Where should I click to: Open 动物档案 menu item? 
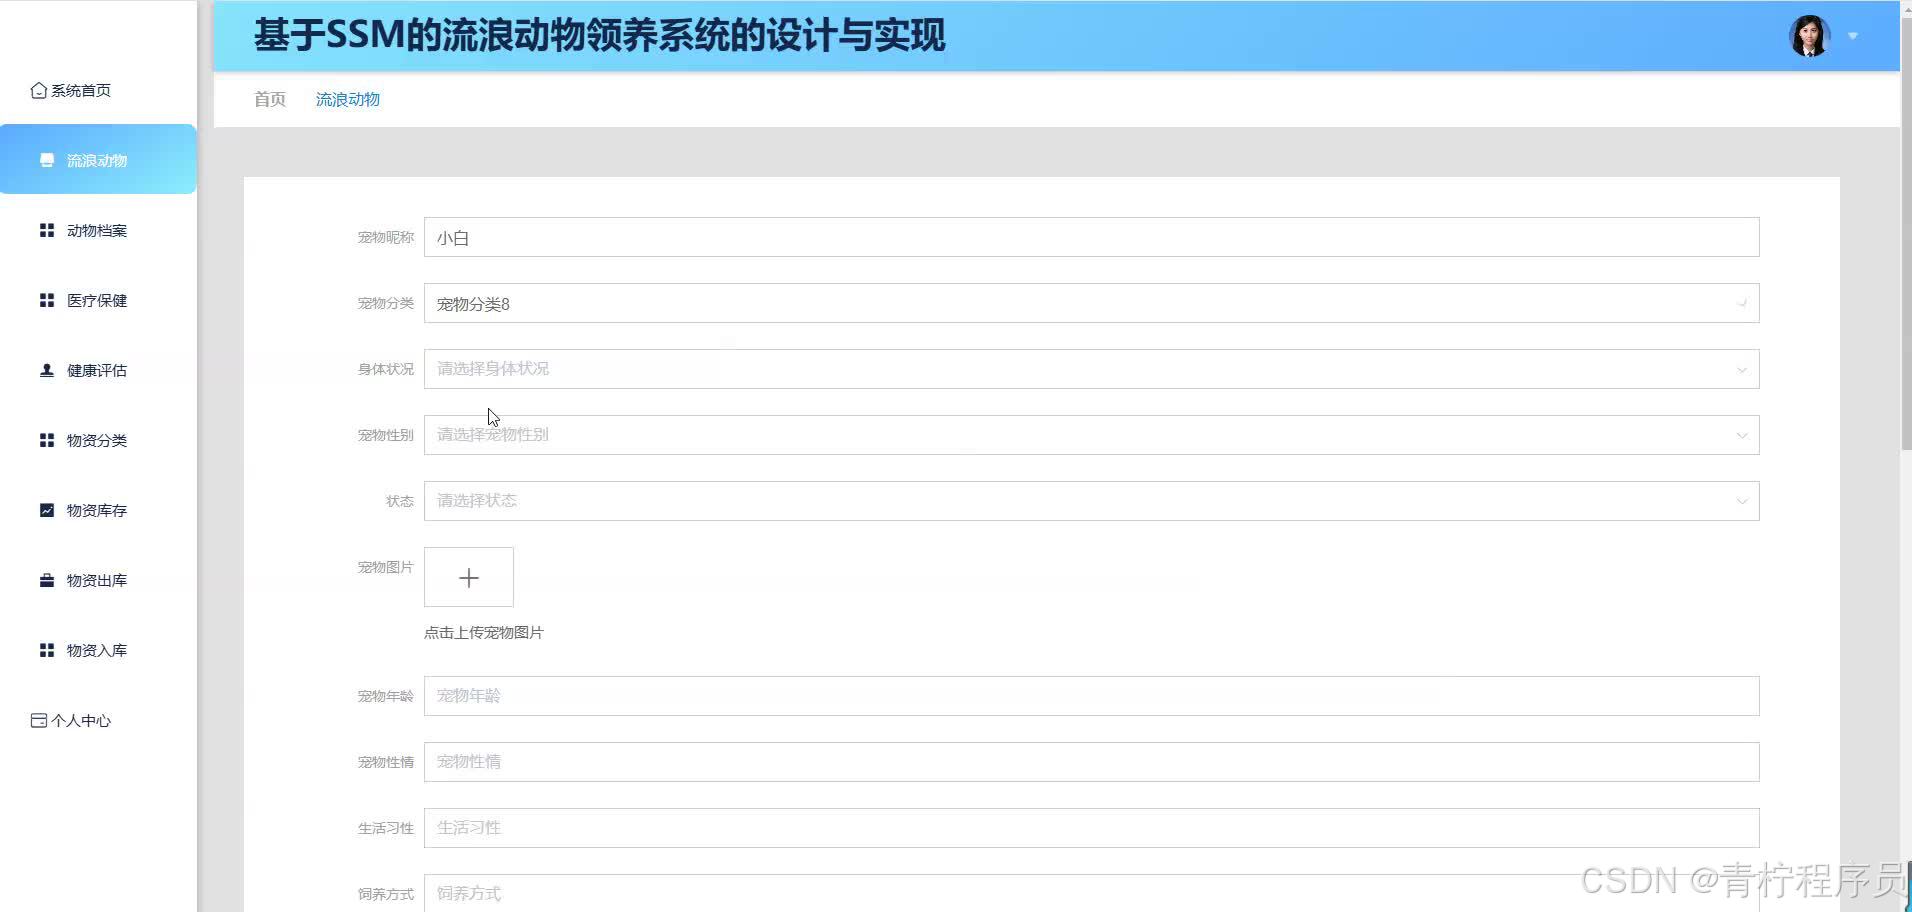pos(98,230)
